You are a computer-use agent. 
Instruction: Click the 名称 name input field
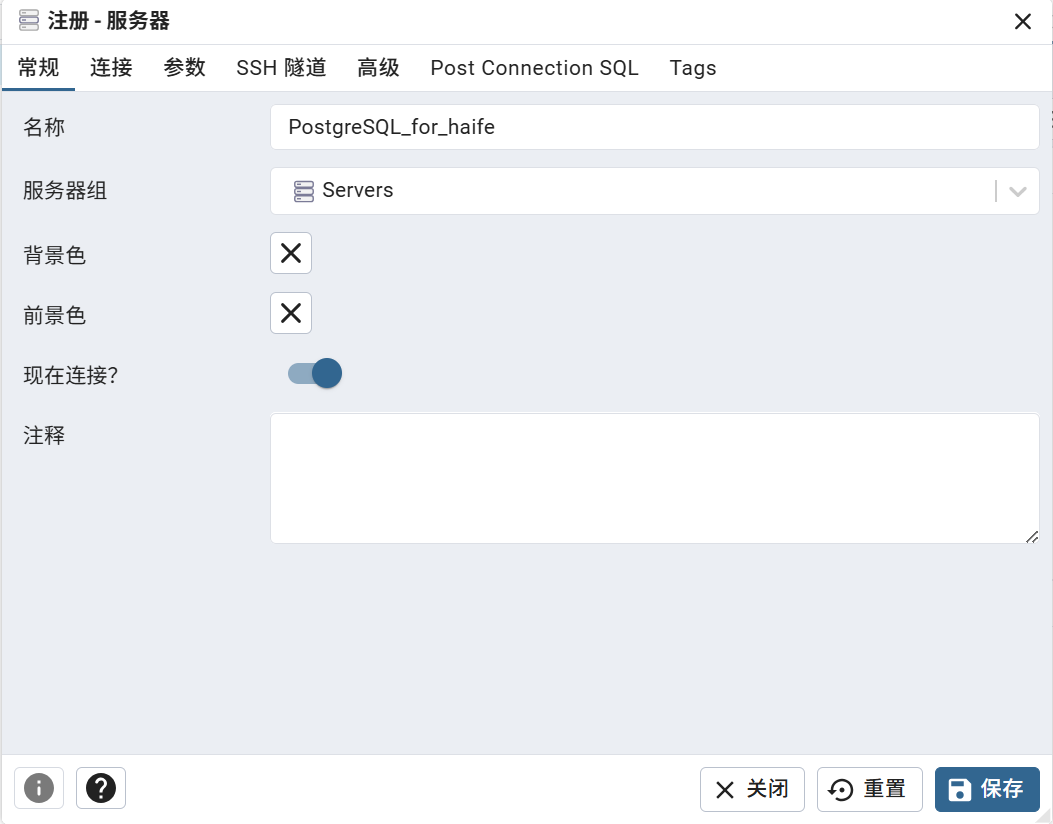click(x=654, y=128)
